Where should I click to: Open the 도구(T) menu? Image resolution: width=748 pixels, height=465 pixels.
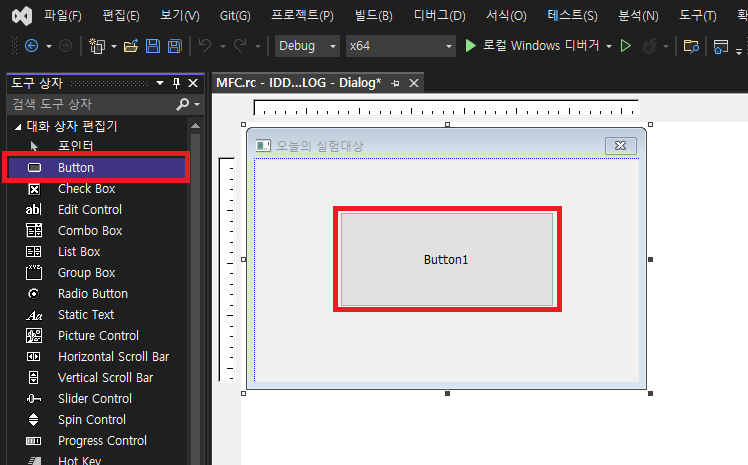tap(697, 16)
